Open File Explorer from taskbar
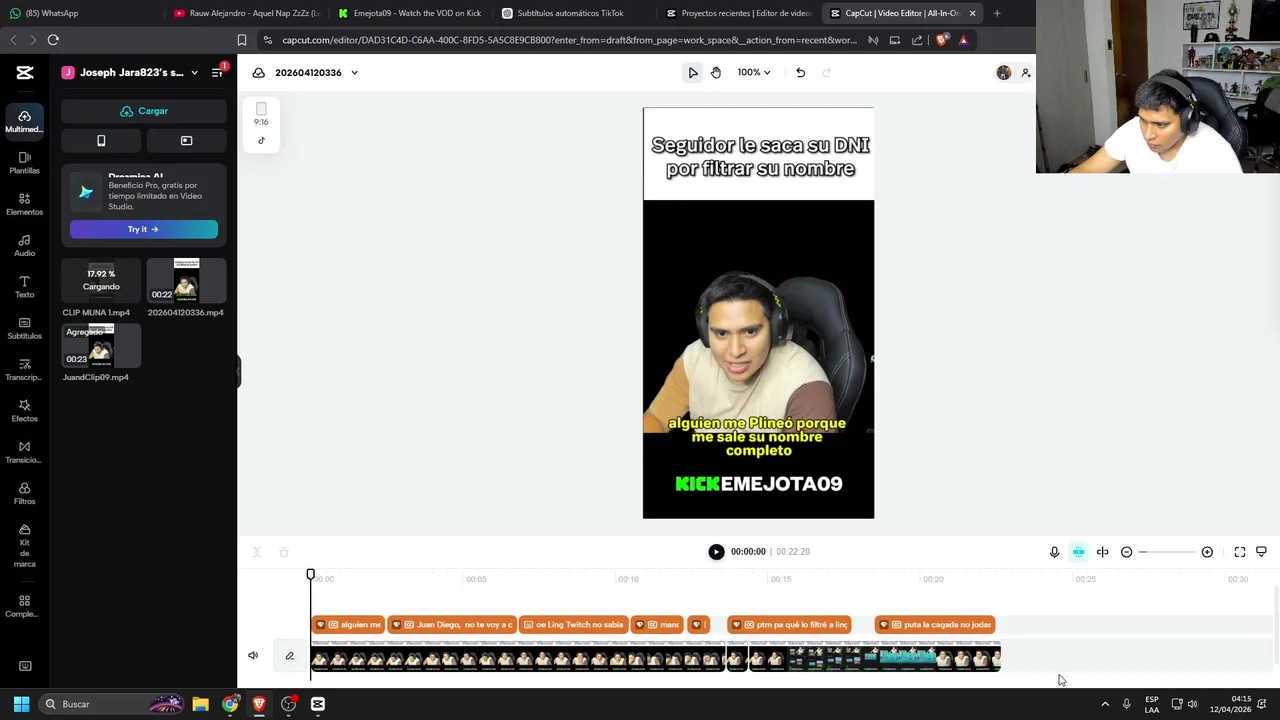1280x720 pixels. pyautogui.click(x=200, y=704)
